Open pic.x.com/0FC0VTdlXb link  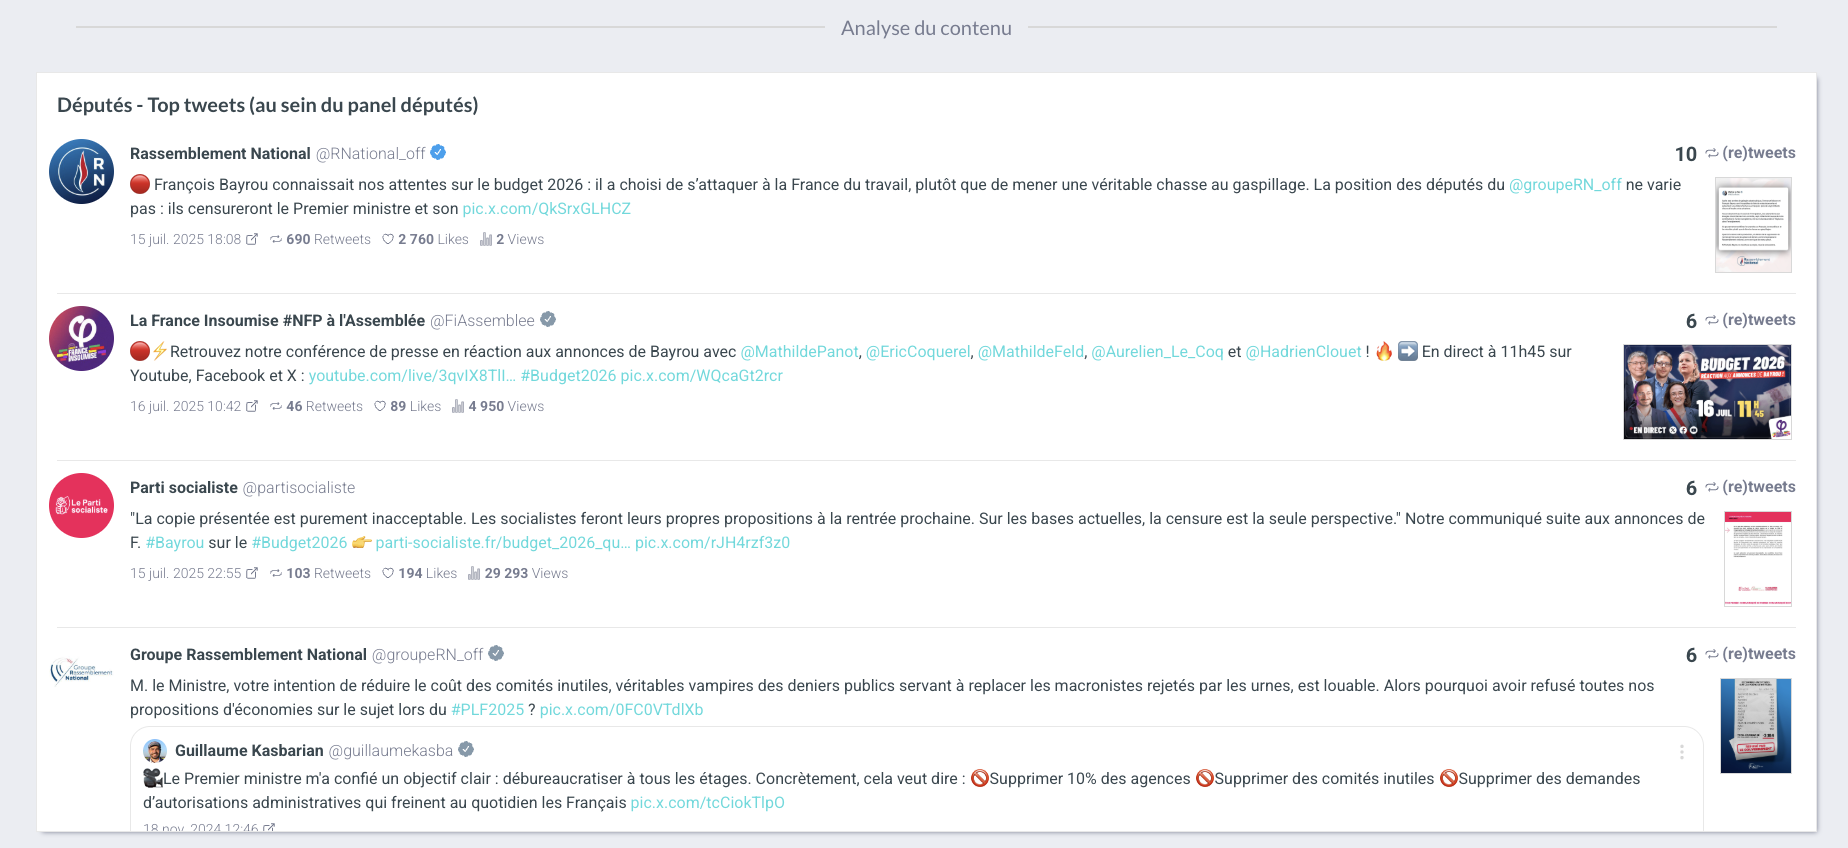621,710
